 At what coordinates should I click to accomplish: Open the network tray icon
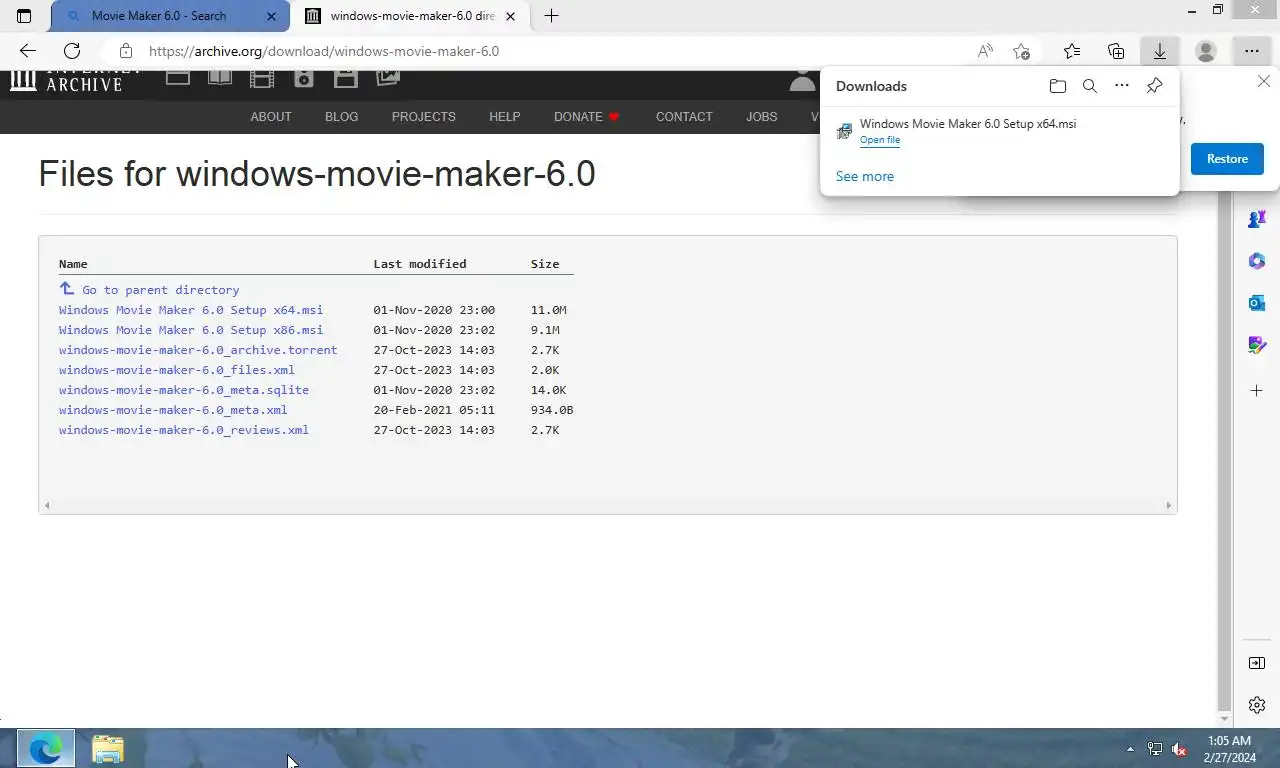point(1155,749)
